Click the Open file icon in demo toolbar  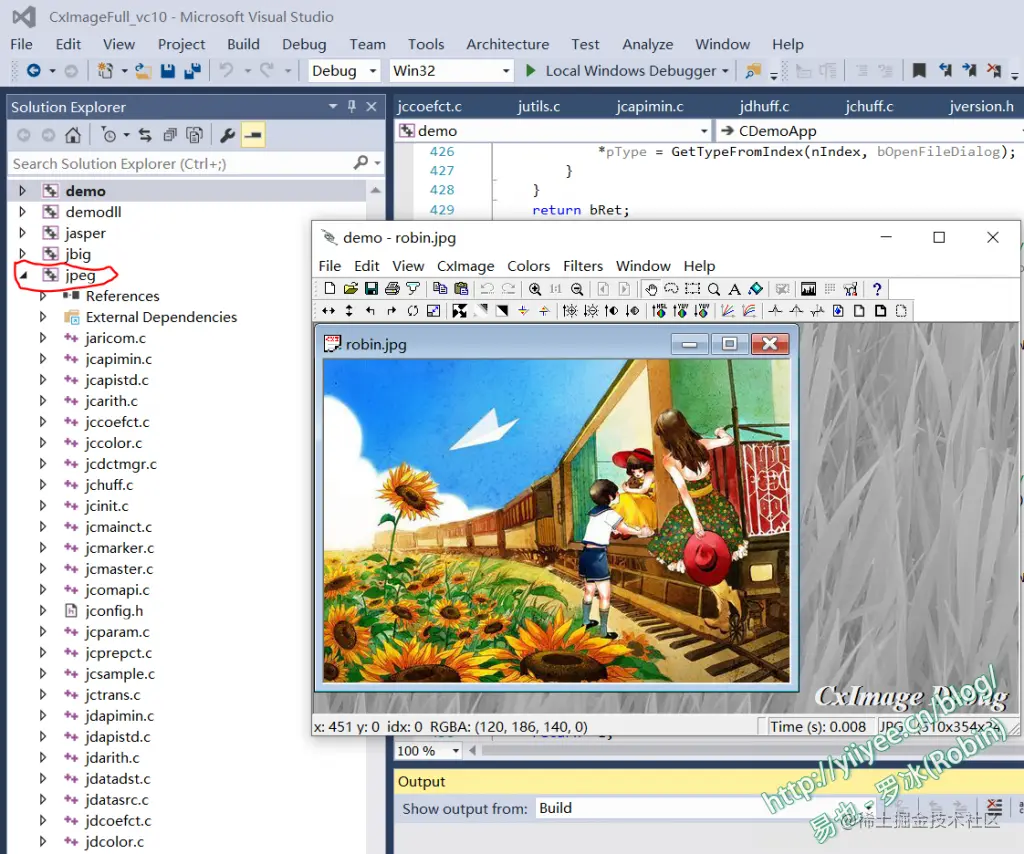pos(351,289)
